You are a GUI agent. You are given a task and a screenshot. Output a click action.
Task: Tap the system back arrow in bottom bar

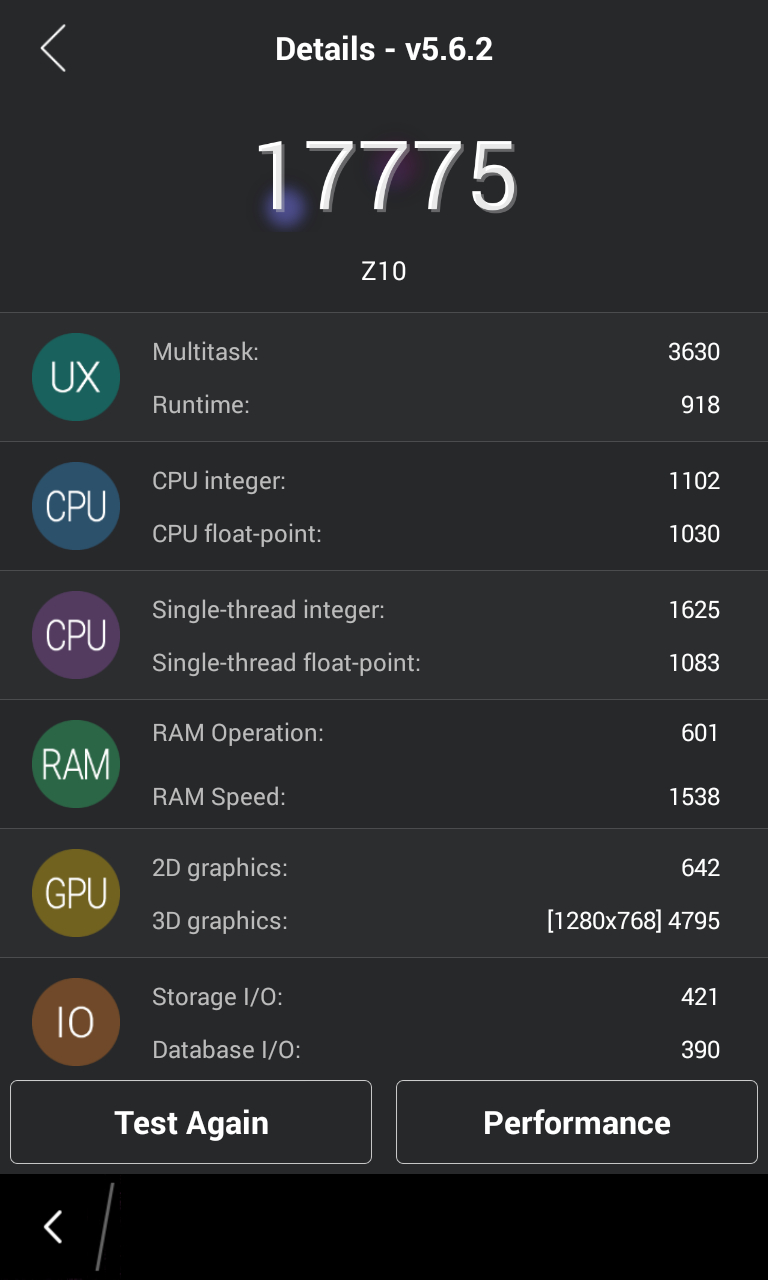tap(53, 1226)
